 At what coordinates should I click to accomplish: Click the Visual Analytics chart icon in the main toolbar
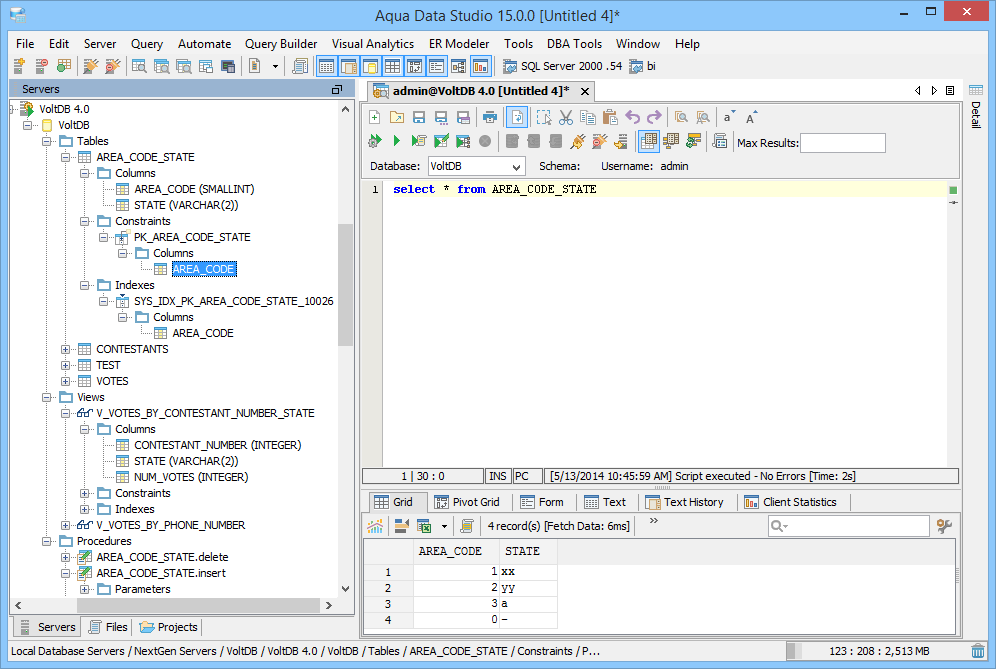[480, 66]
